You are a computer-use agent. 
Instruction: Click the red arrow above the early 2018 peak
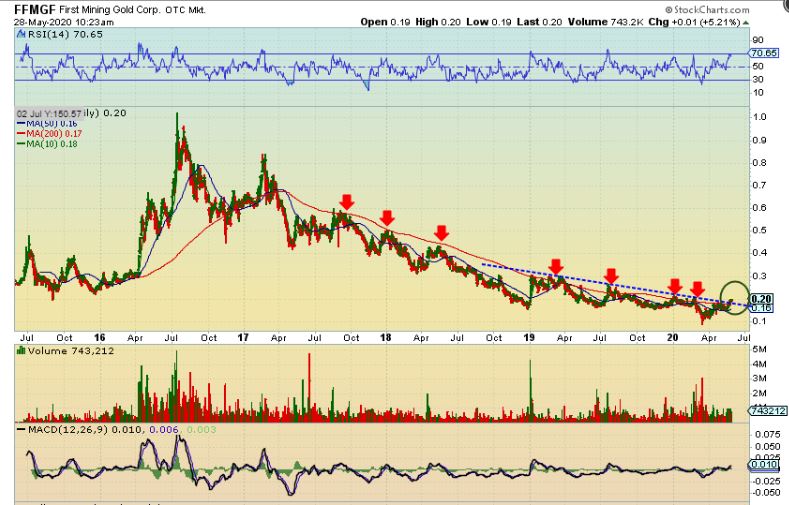tap(386, 218)
